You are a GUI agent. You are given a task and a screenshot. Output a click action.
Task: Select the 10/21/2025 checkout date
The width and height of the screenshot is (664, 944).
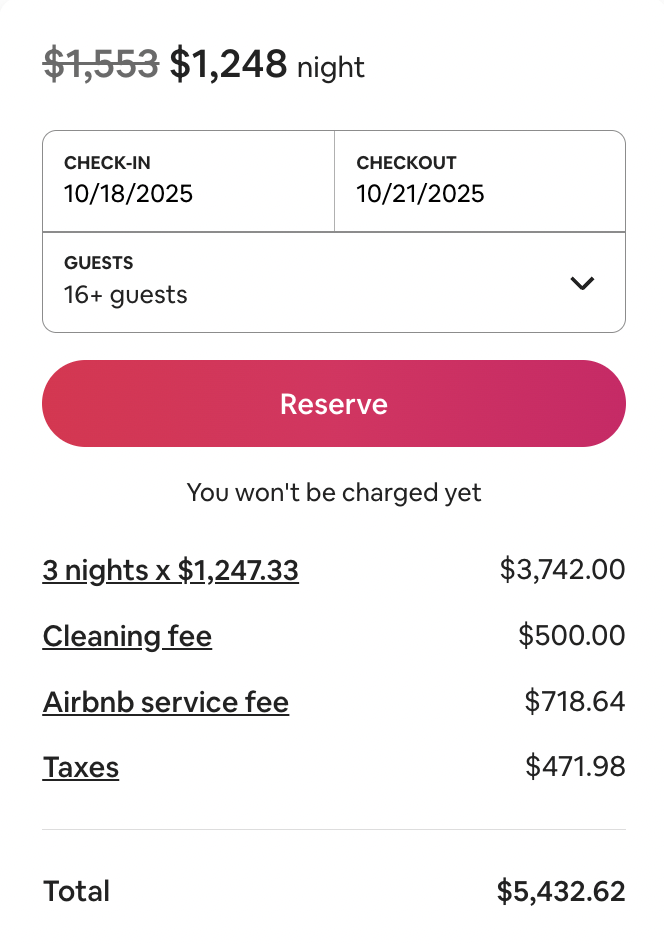420,193
